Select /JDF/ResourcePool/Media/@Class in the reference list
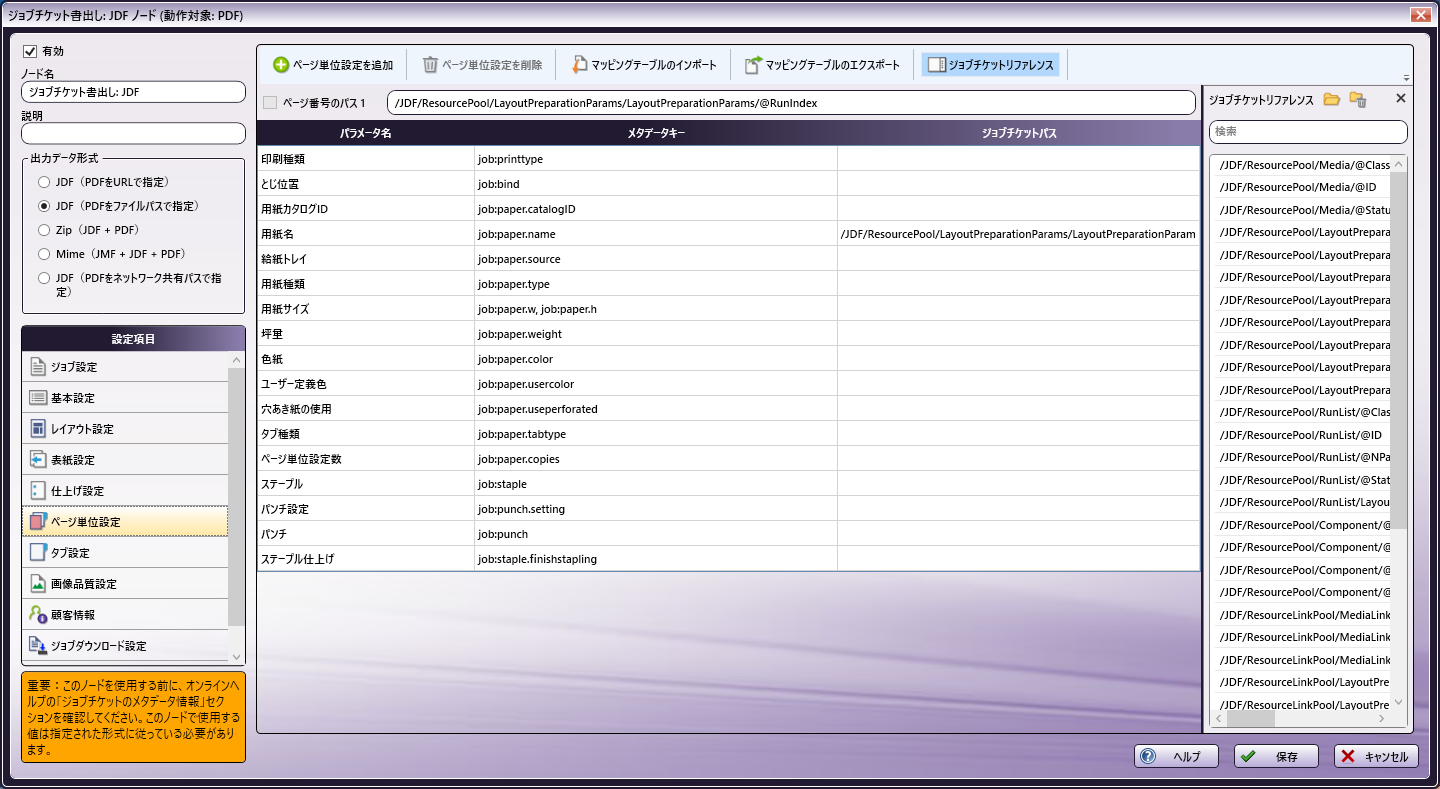Screen dimensions: 1440x789 point(1300,165)
